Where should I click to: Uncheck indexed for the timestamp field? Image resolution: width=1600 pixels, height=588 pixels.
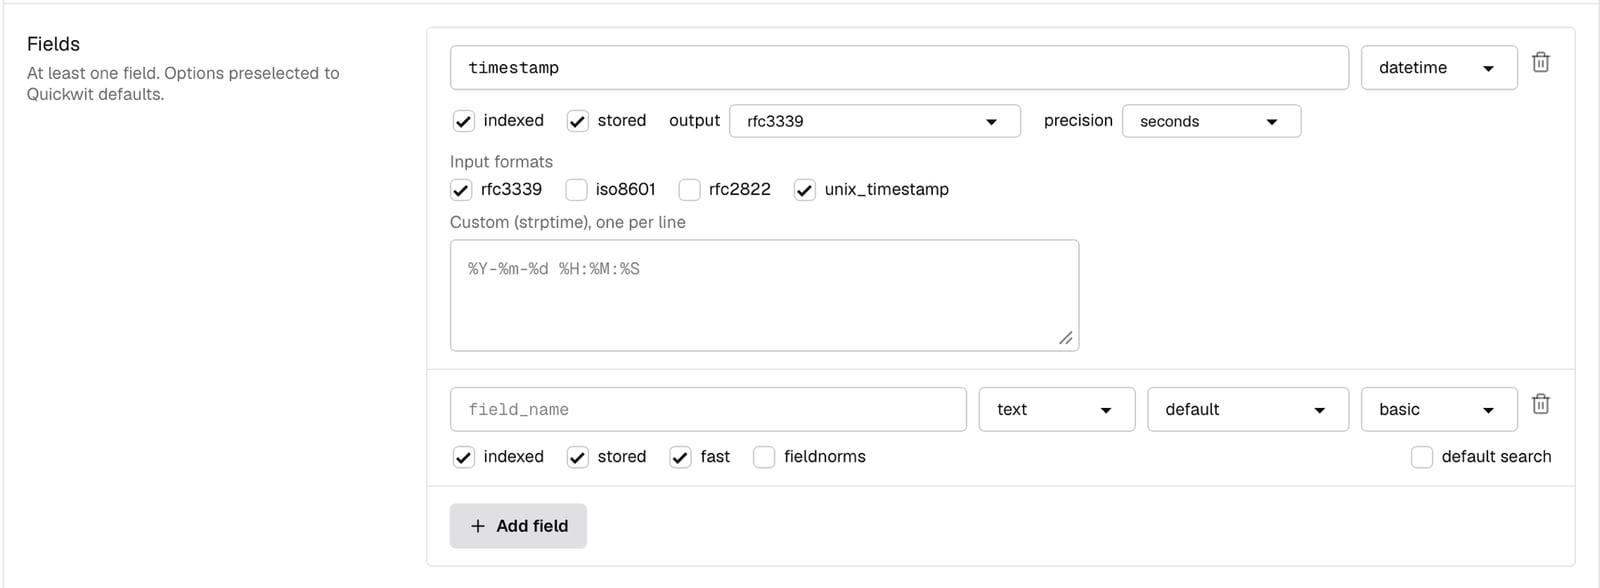tap(463, 121)
